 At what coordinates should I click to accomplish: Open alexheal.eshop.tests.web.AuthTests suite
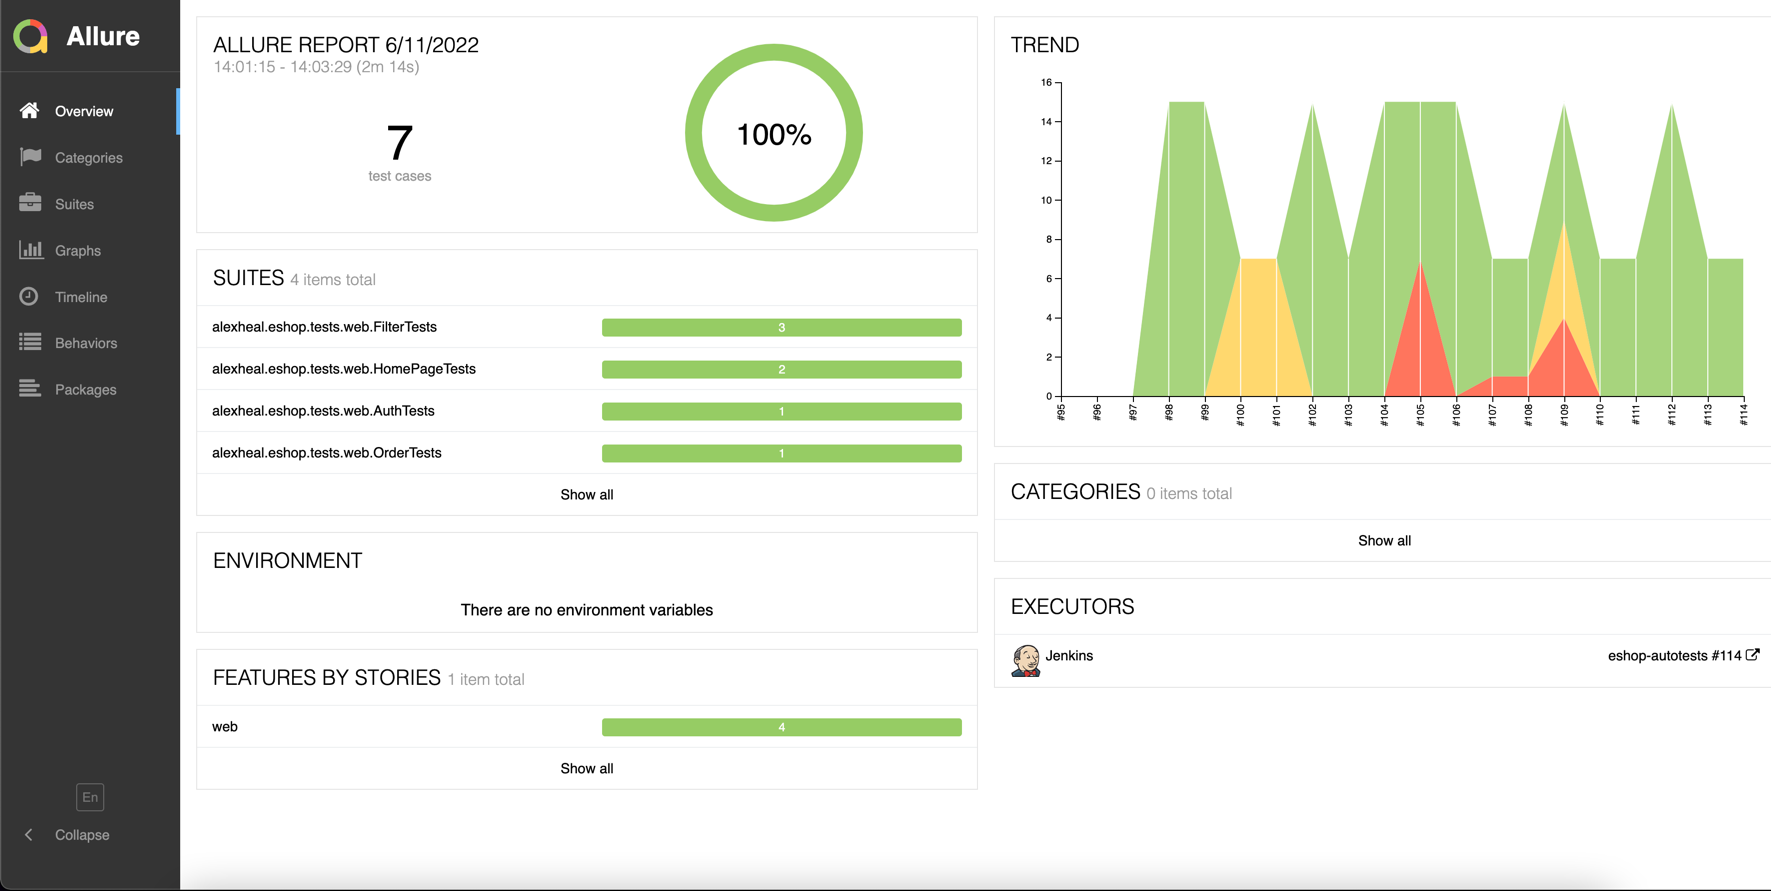tap(323, 411)
